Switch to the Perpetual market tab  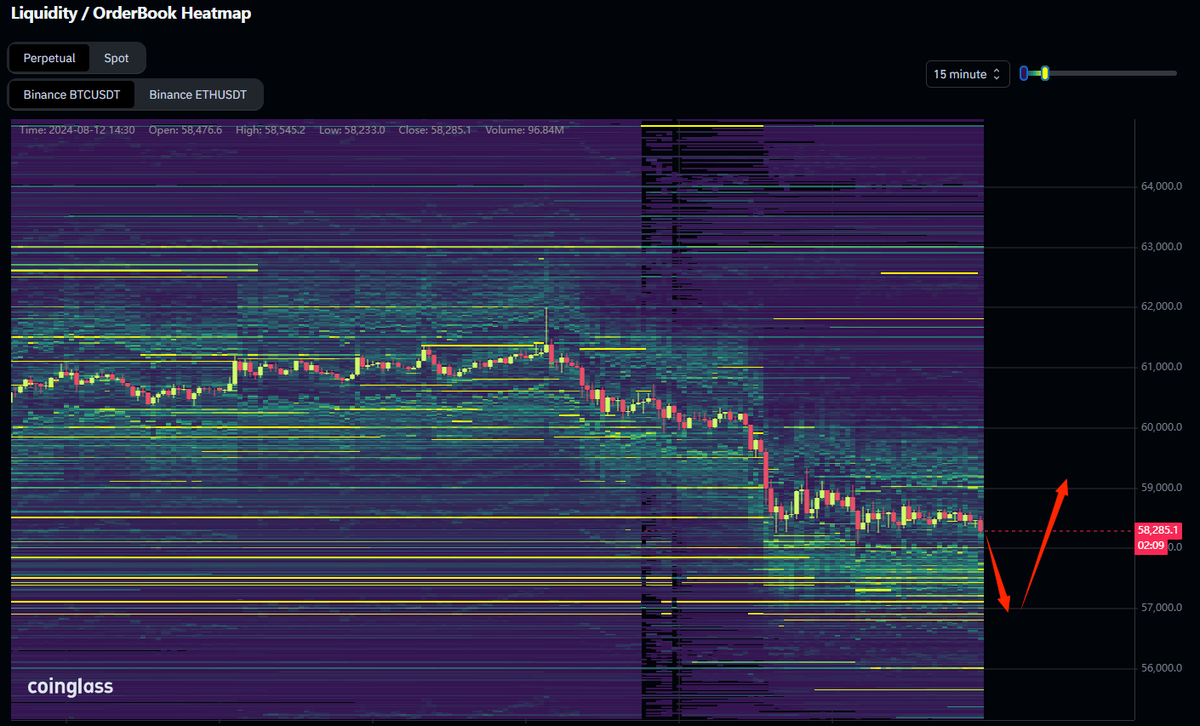(x=50, y=58)
